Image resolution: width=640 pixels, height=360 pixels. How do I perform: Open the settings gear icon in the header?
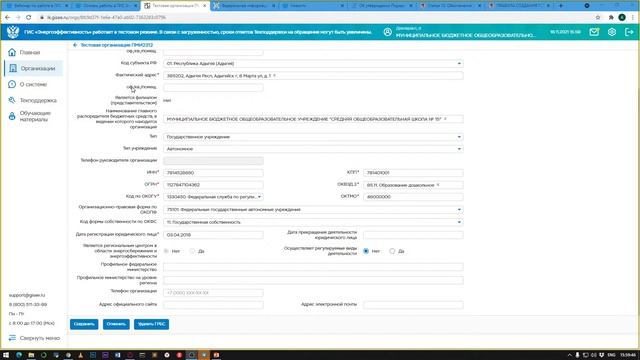pyautogui.click(x=611, y=32)
